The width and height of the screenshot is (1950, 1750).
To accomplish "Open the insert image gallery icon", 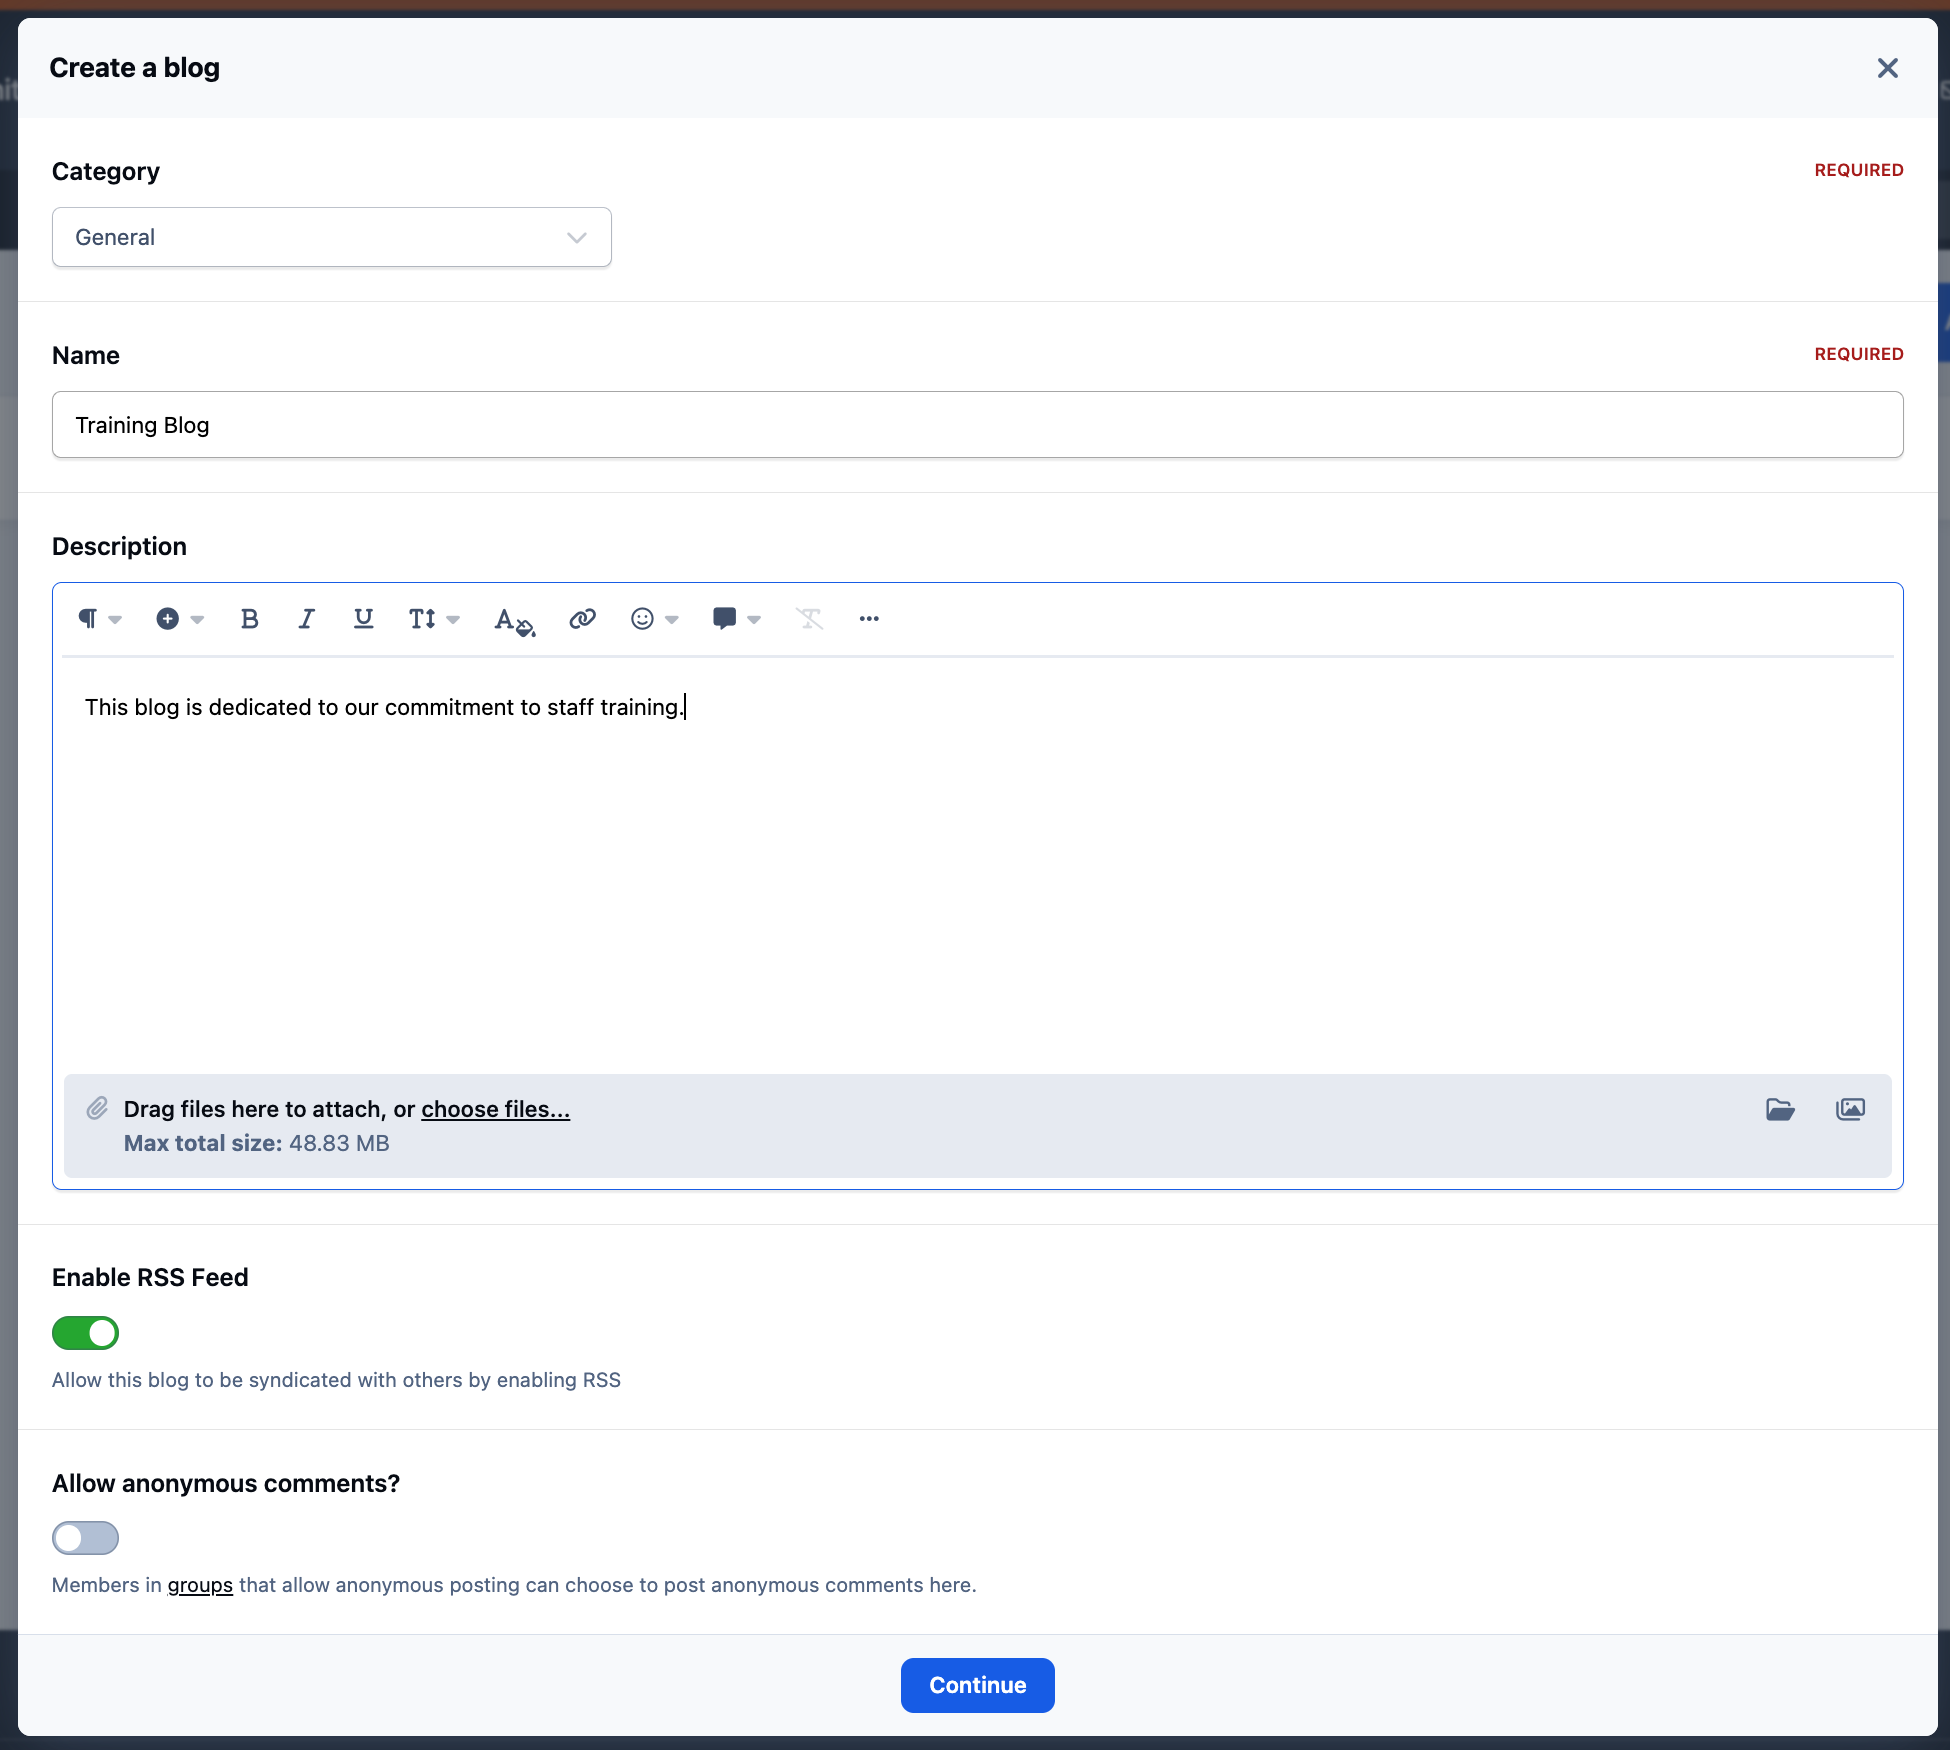I will click(1850, 1109).
